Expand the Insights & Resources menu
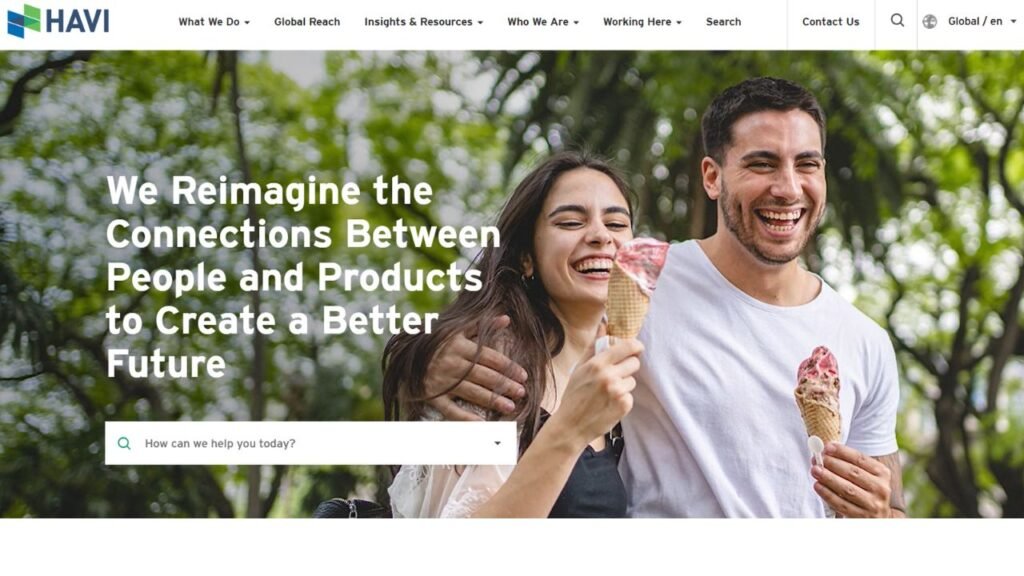The height and width of the screenshot is (576, 1024). coord(424,22)
